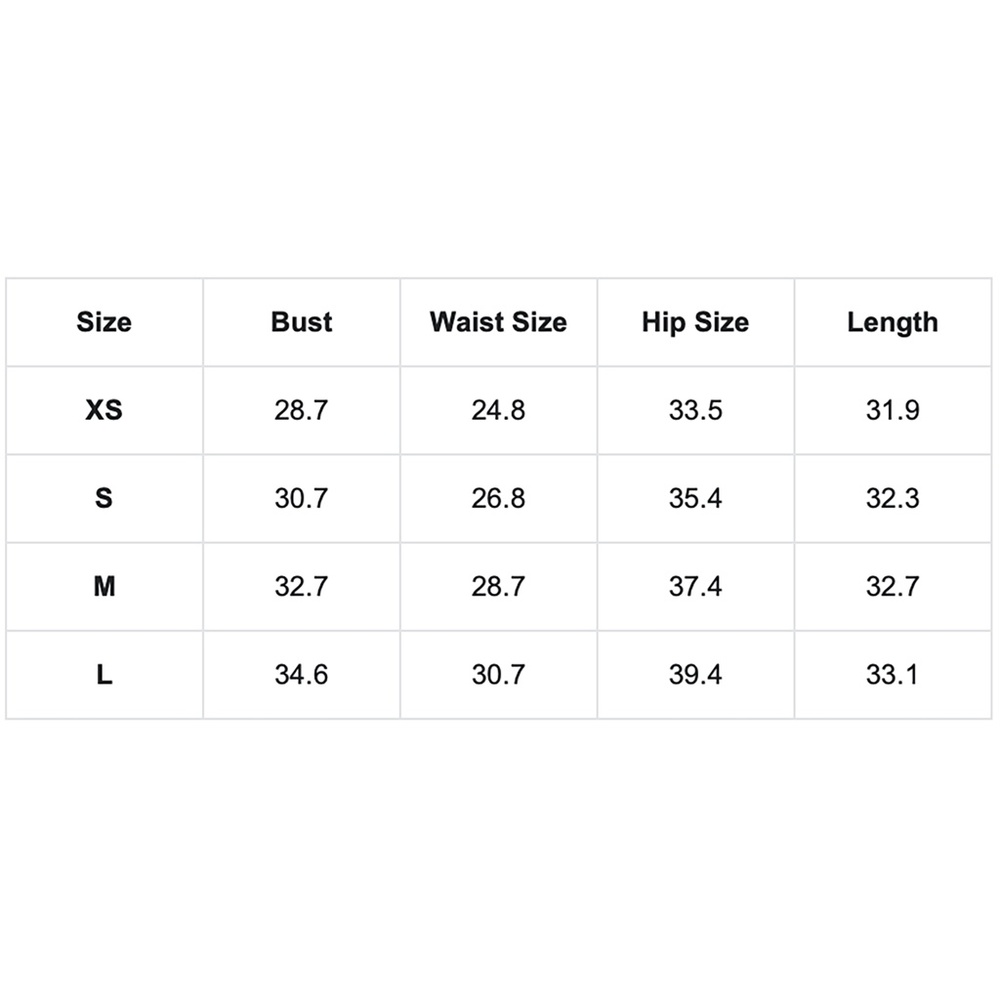Click the XS bust value 28.7
Viewport: 1000px width, 1000px height.
click(301, 410)
